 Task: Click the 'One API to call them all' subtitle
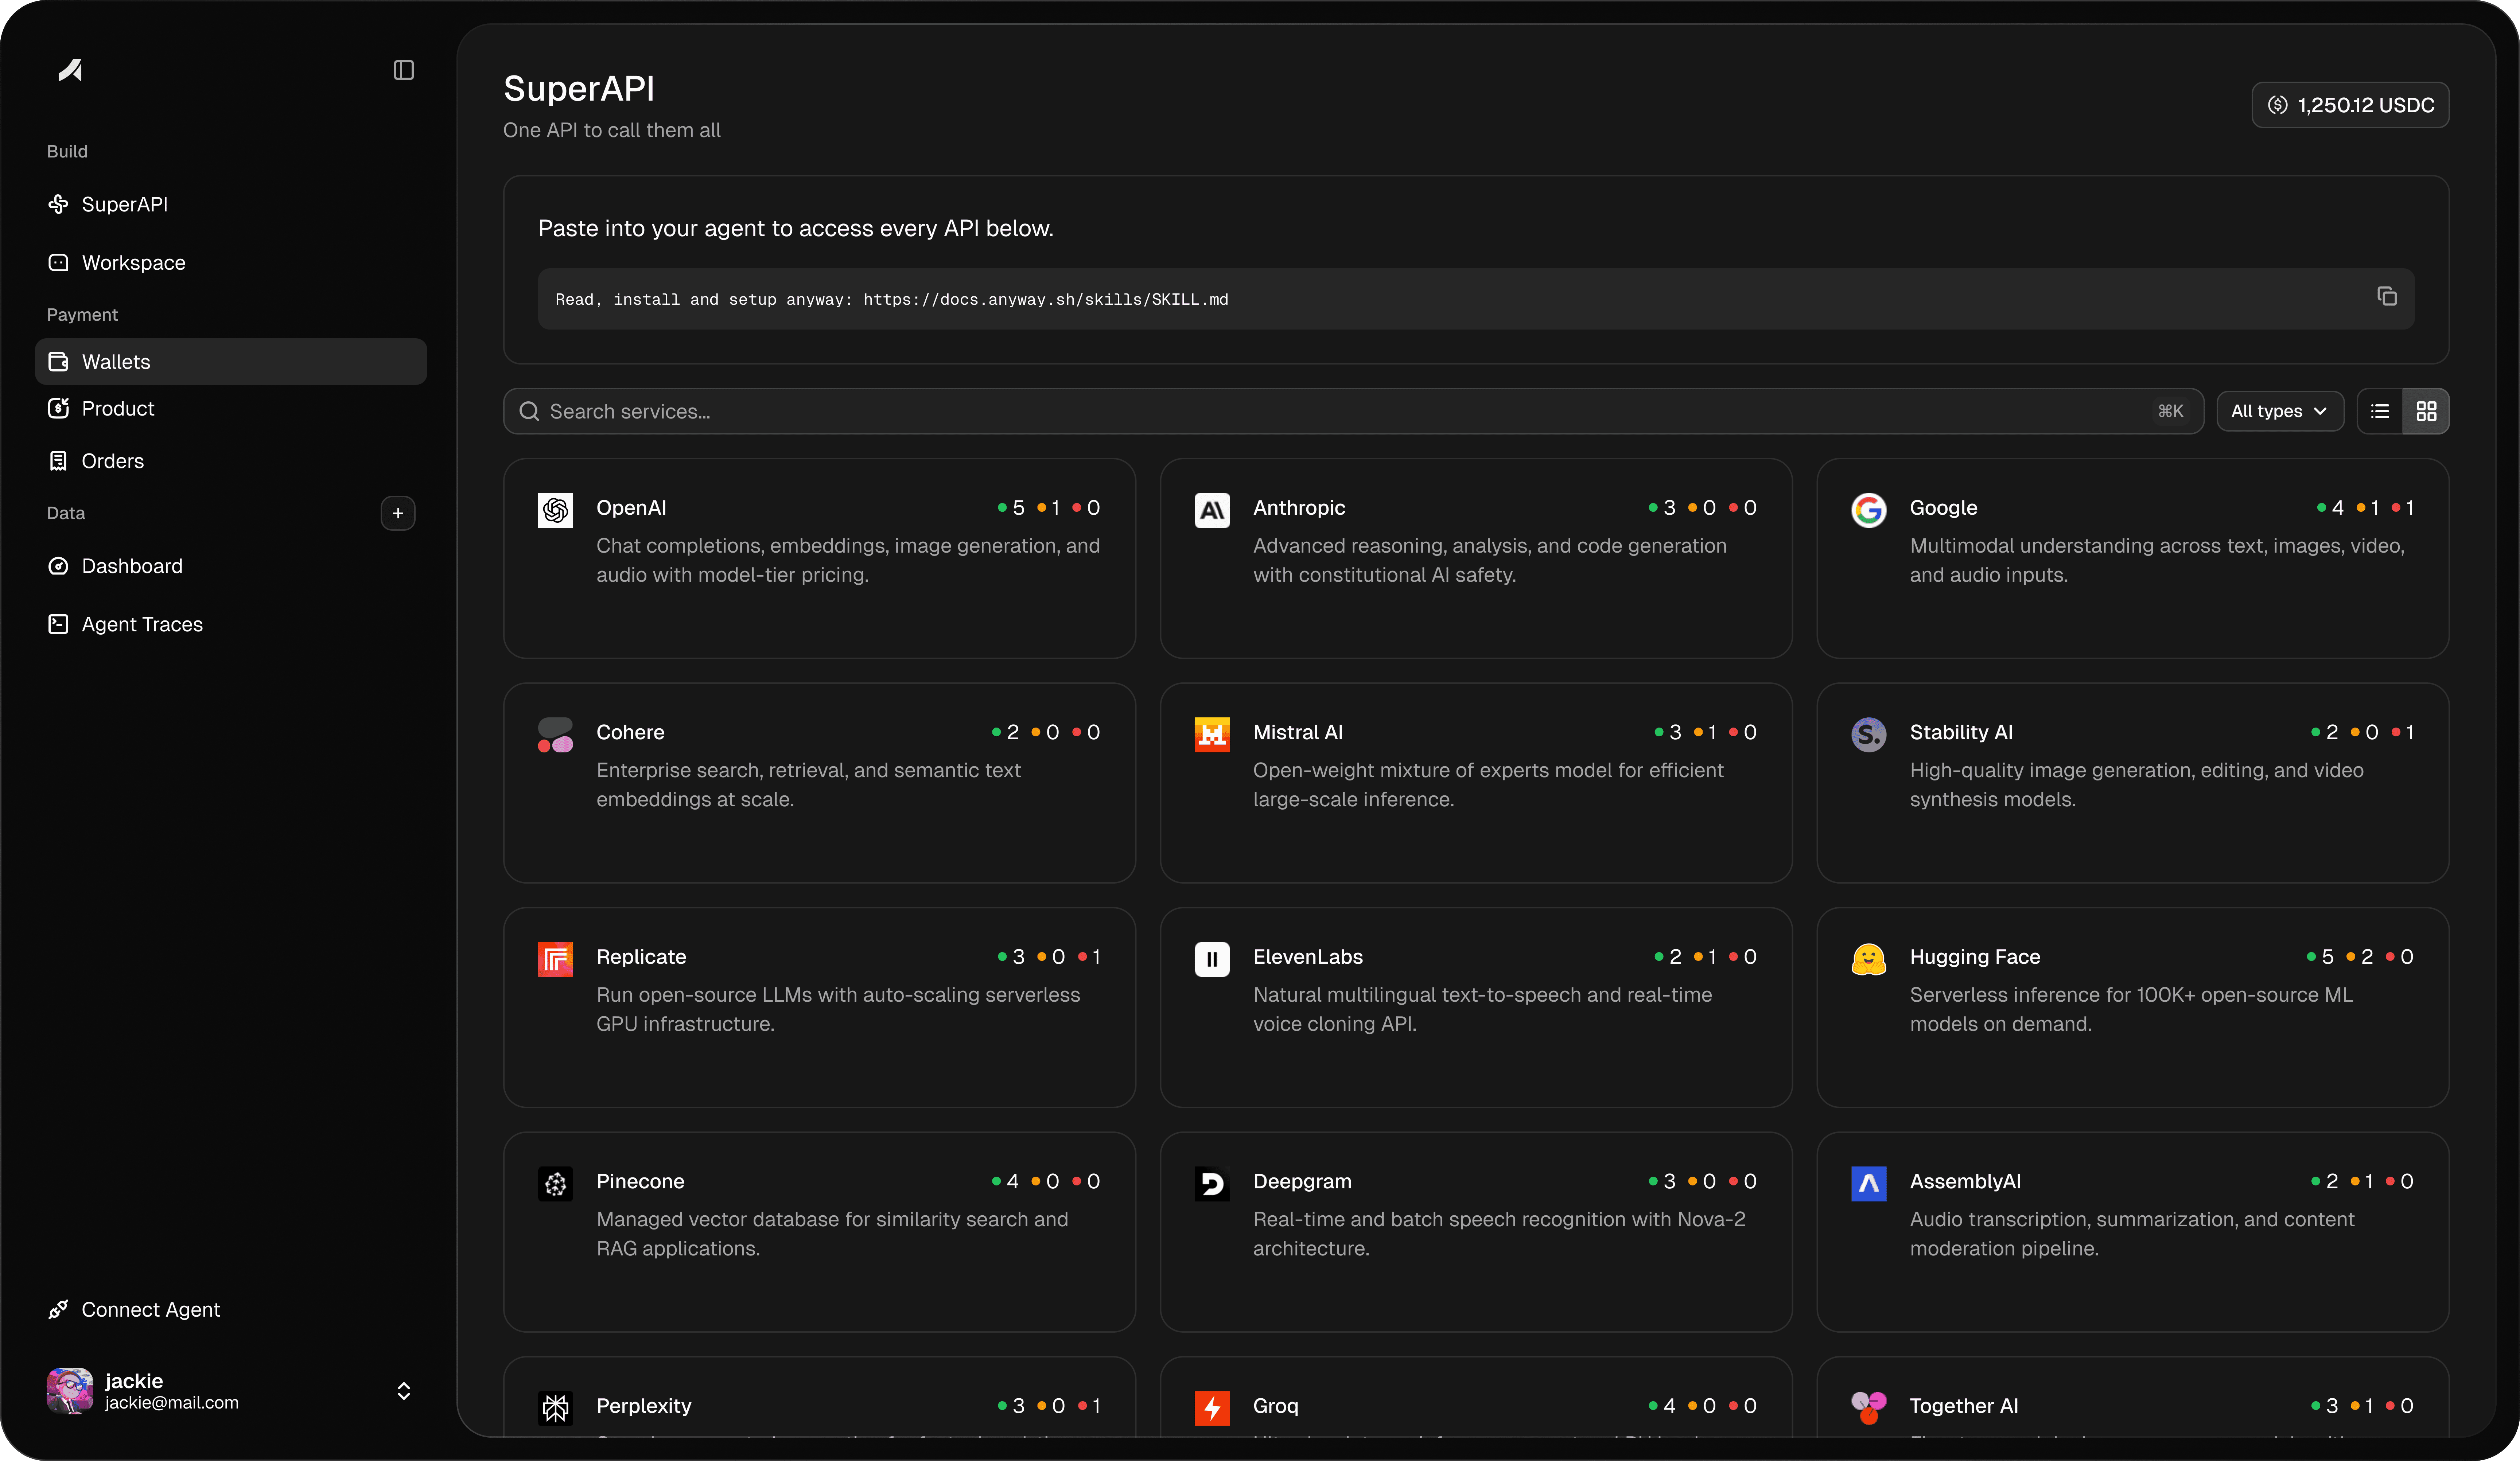(612, 130)
